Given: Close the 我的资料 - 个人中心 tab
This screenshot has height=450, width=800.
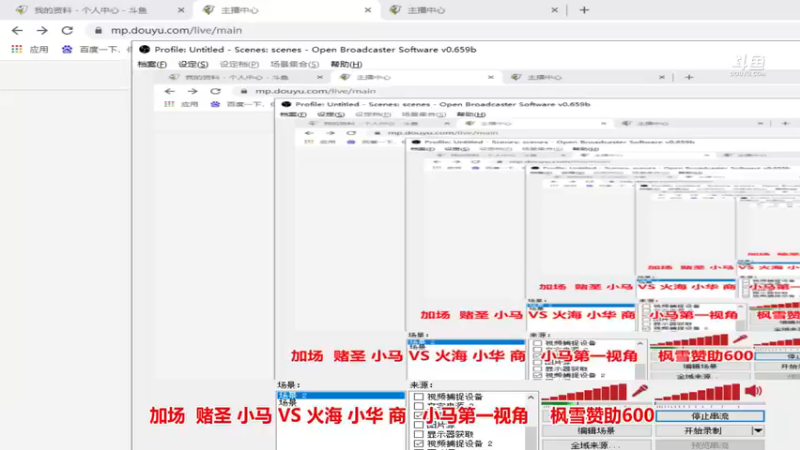Looking at the screenshot, I should (181, 10).
